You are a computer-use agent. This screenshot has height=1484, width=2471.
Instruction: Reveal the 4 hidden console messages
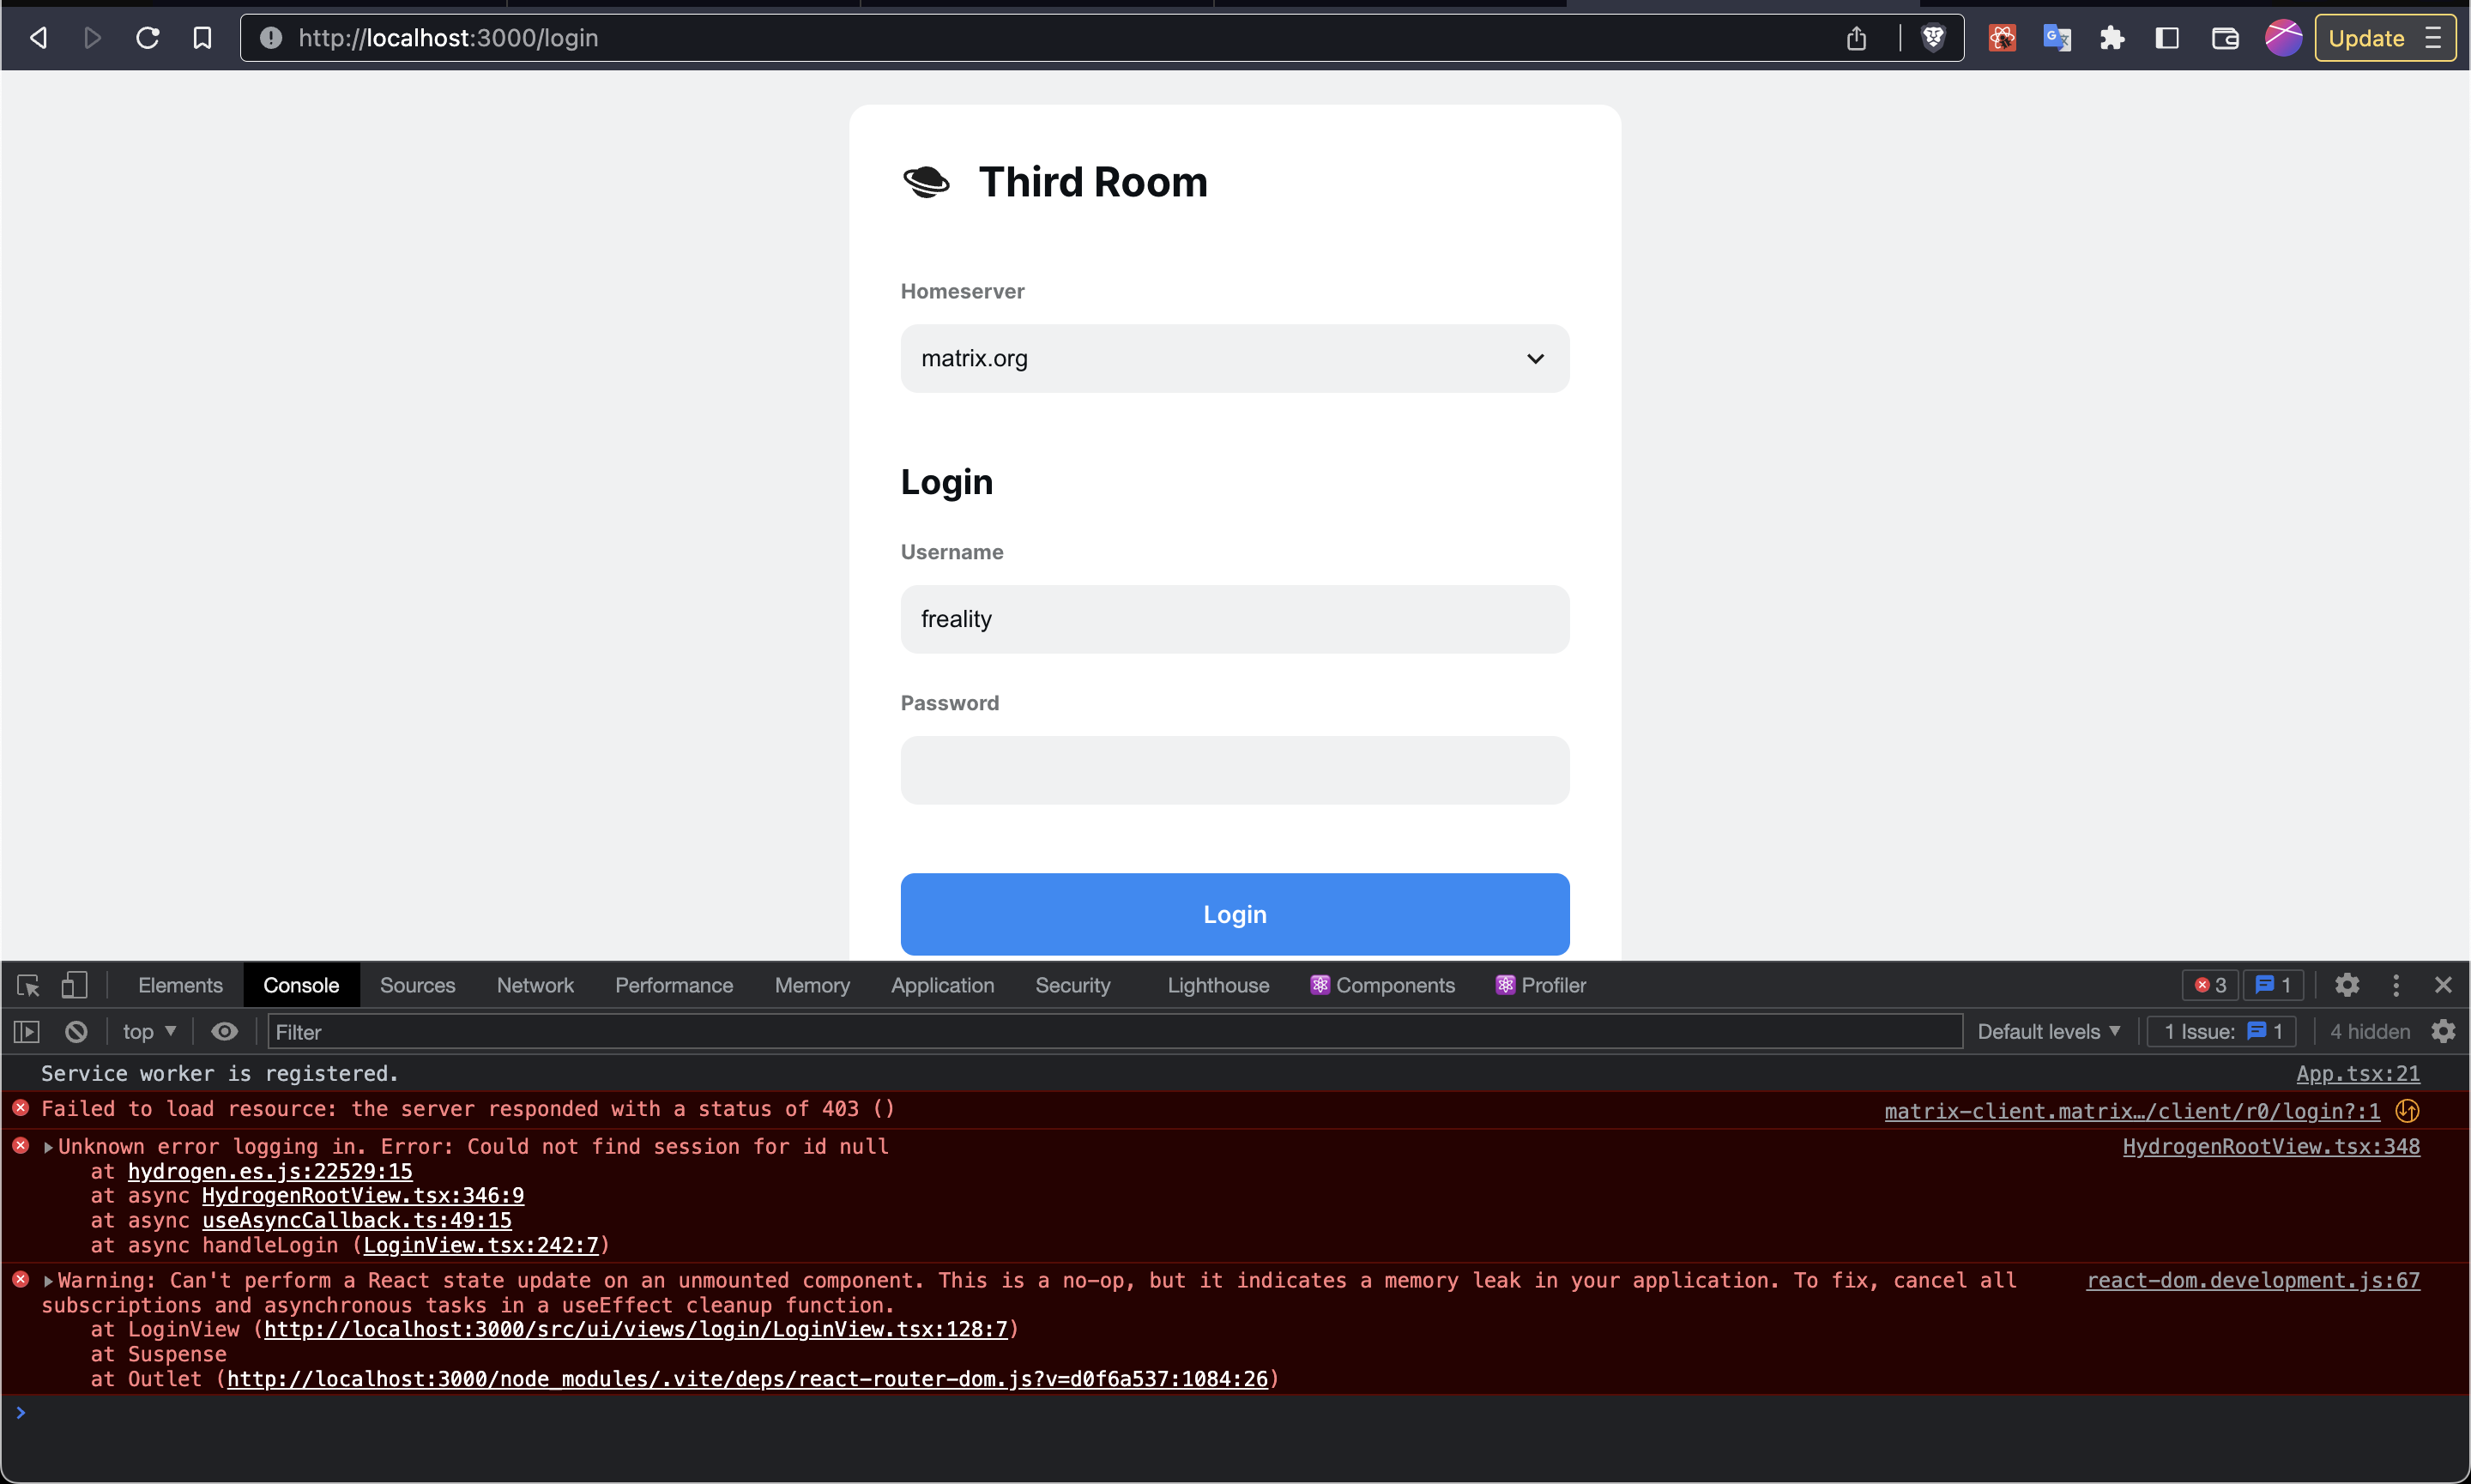(2370, 1031)
